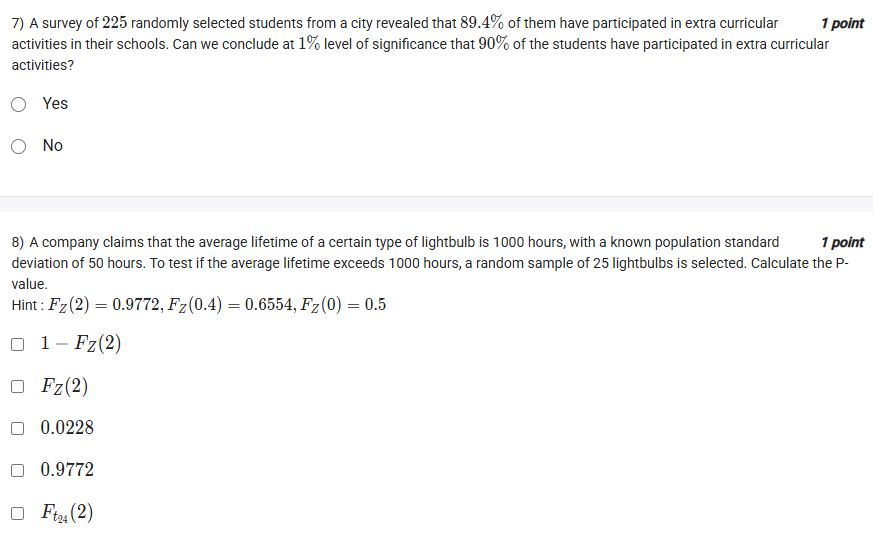Select the No radio button
Screen dimensions: 873x541
tap(19, 146)
